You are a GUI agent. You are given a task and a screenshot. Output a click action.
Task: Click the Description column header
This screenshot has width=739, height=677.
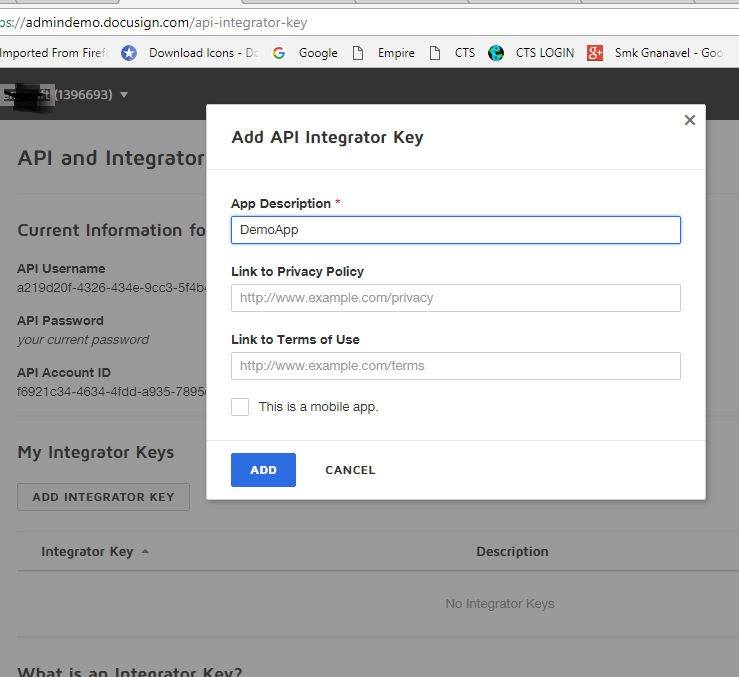coord(512,552)
